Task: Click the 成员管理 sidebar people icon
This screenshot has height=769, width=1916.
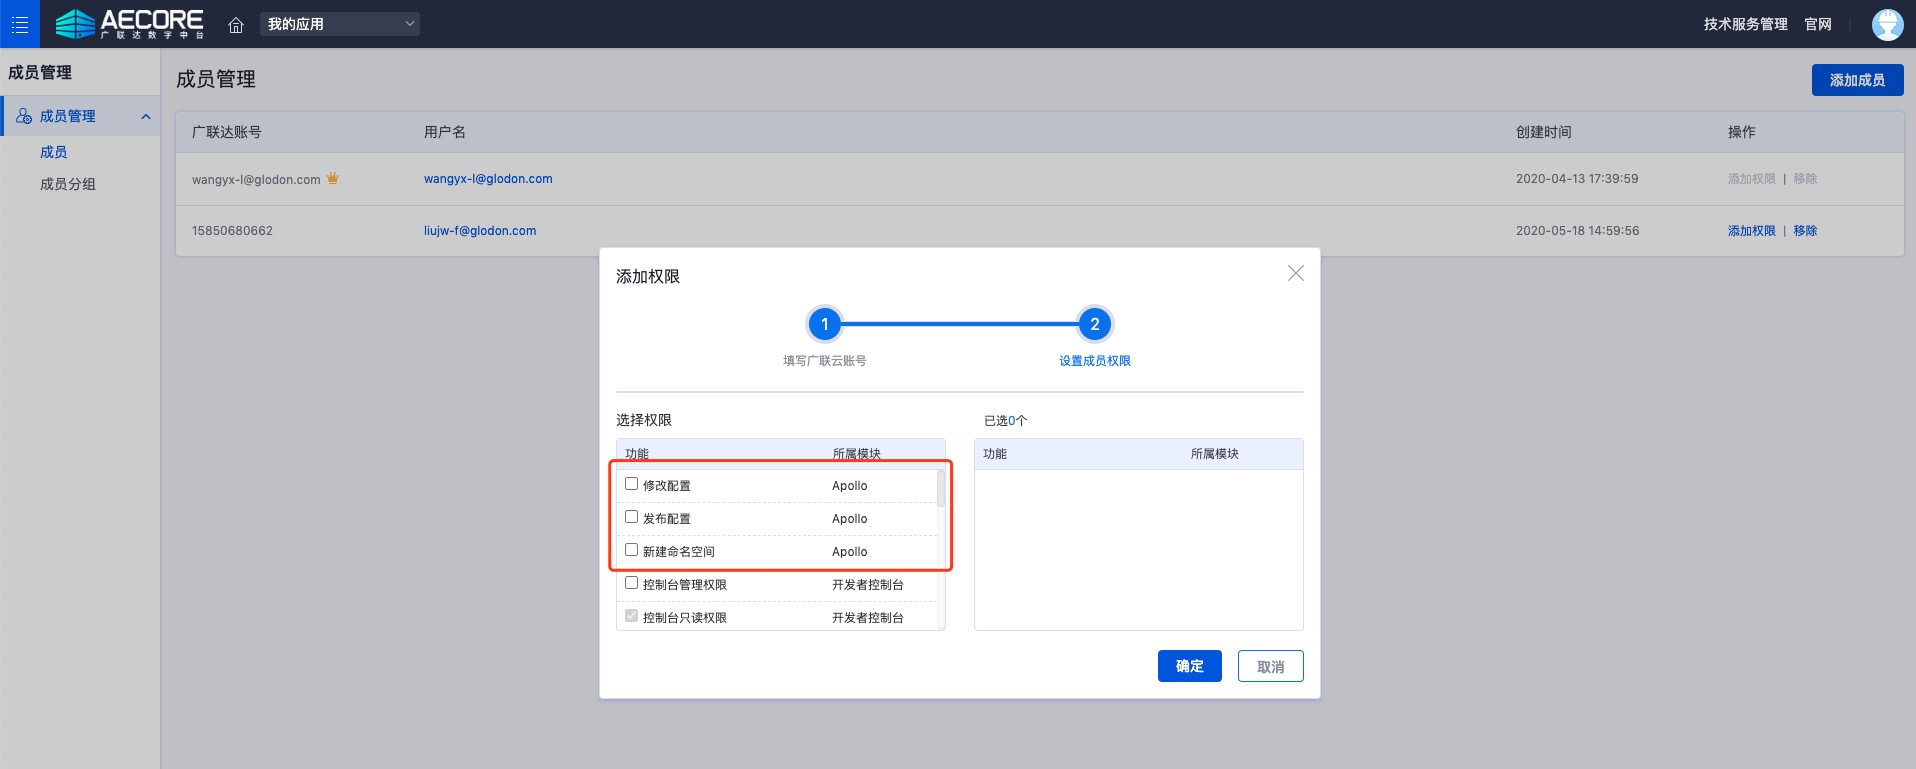Action: [24, 116]
